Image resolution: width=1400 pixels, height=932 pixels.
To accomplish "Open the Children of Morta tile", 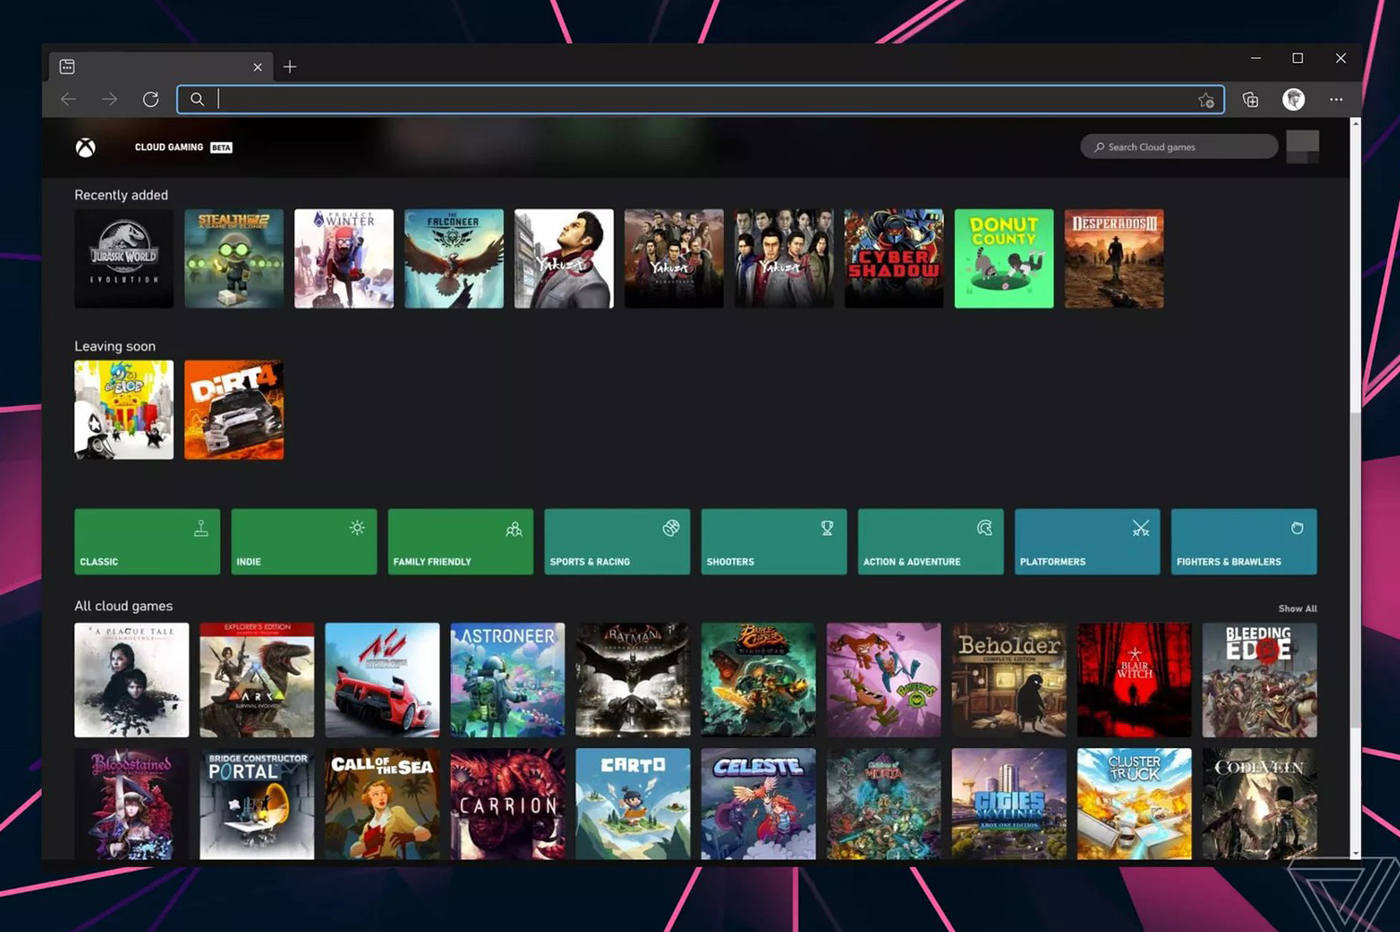I will click(884, 804).
